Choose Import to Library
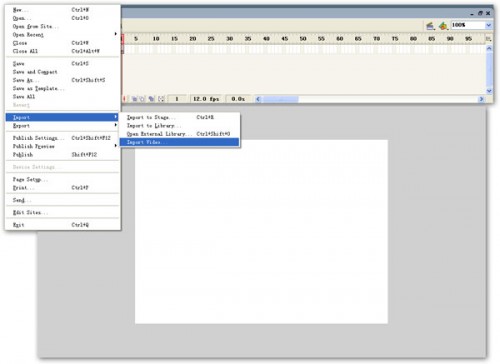 [180, 126]
